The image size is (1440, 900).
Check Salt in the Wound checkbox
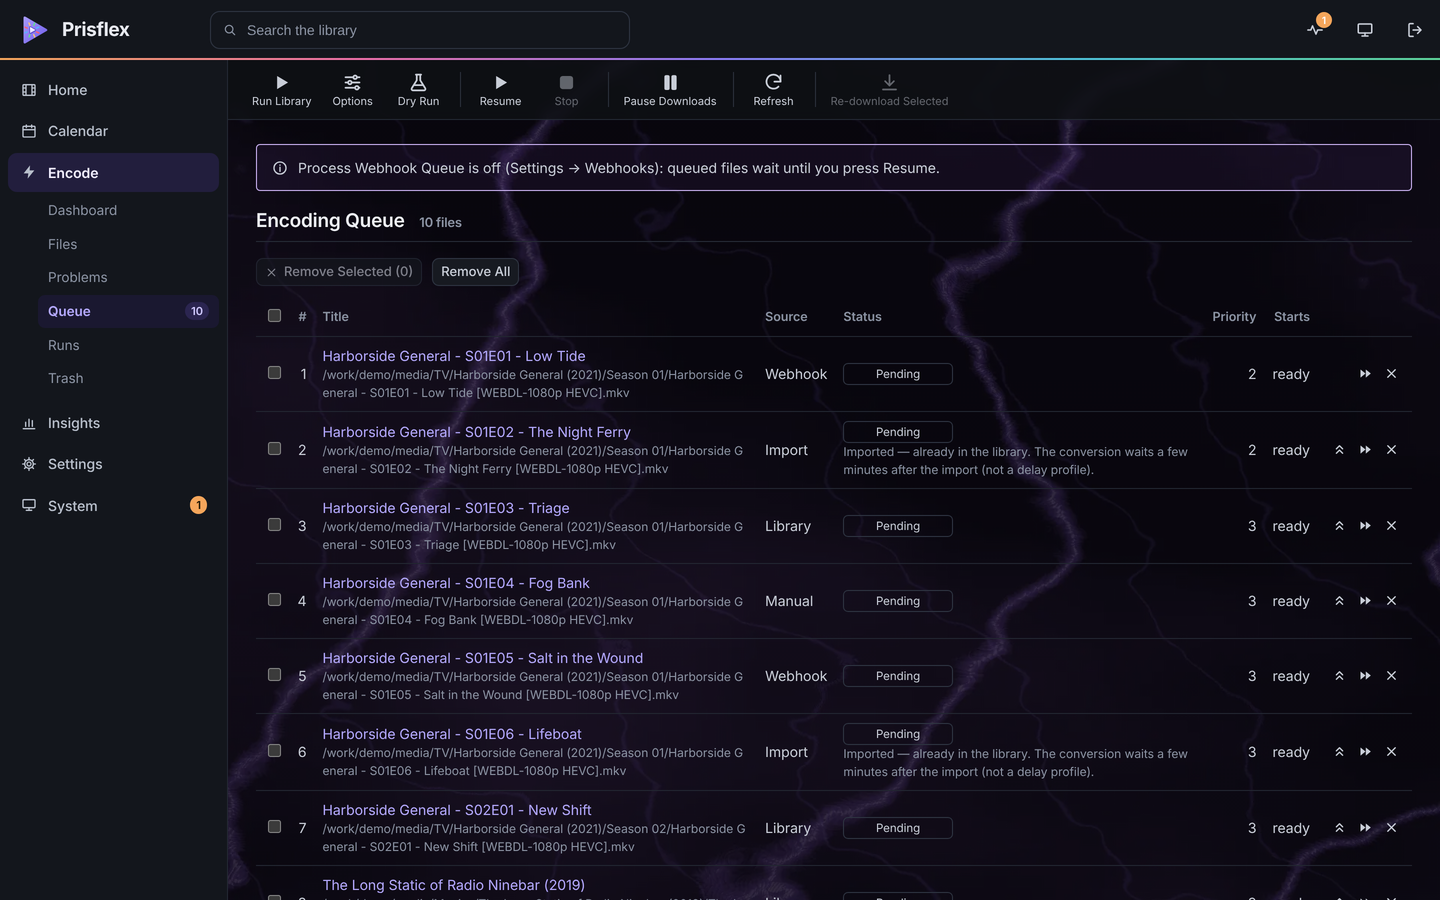(274, 675)
